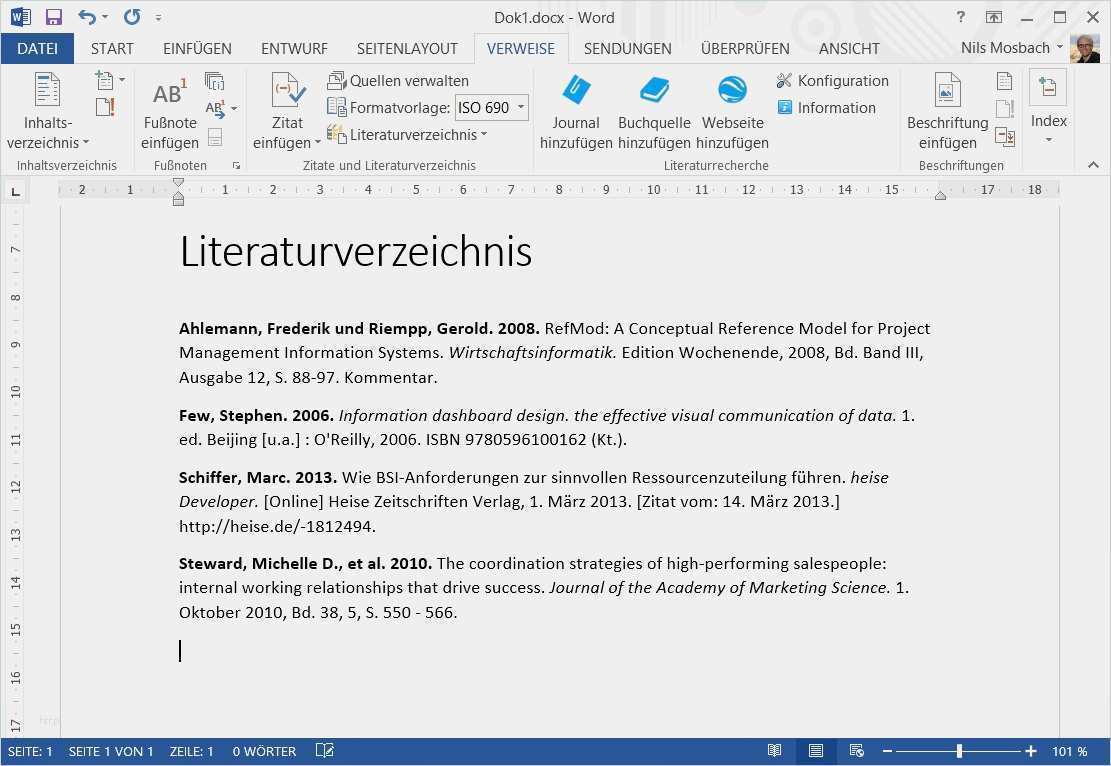Collapse the ribbon with the chevron
The image size is (1111, 766).
1093,164
